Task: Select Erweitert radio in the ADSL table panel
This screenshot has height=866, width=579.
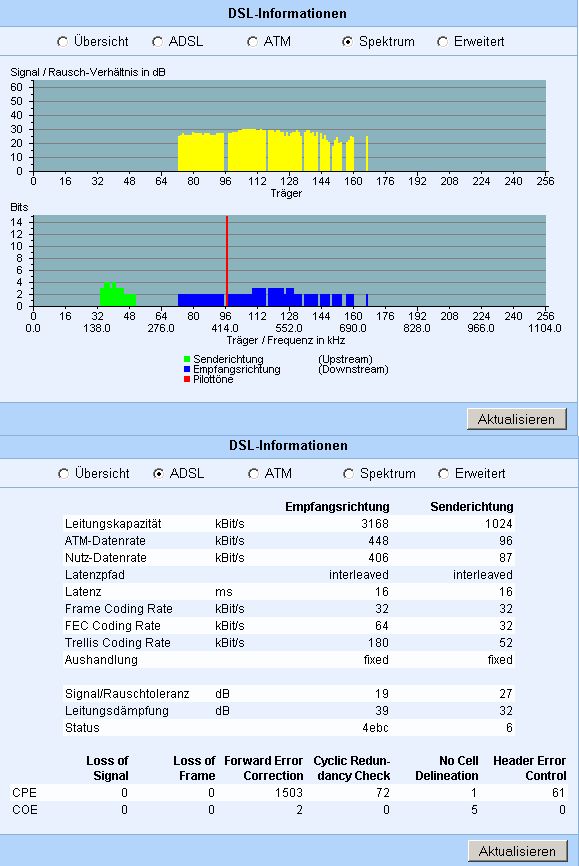Action: click(x=444, y=473)
